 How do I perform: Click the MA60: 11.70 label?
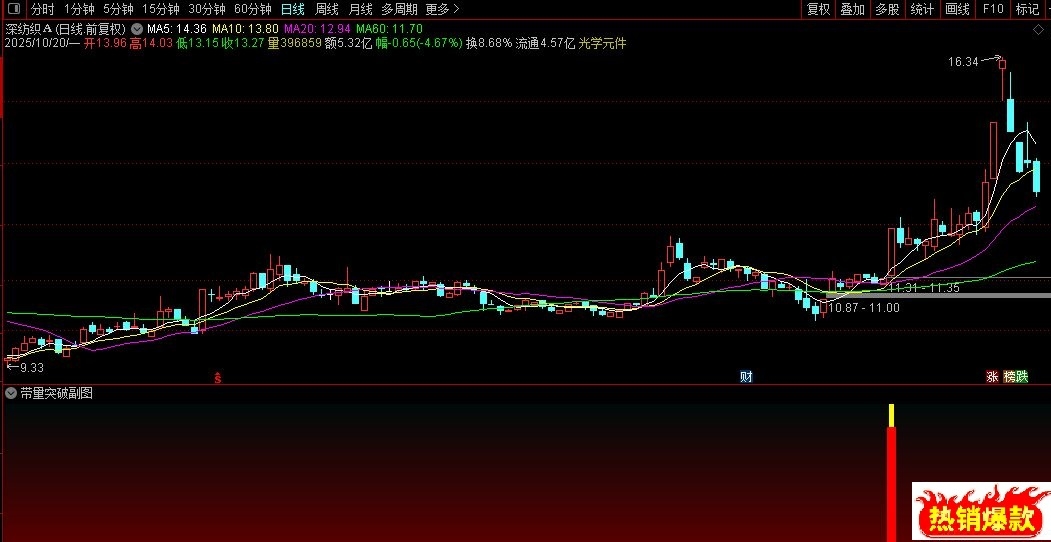coord(389,29)
